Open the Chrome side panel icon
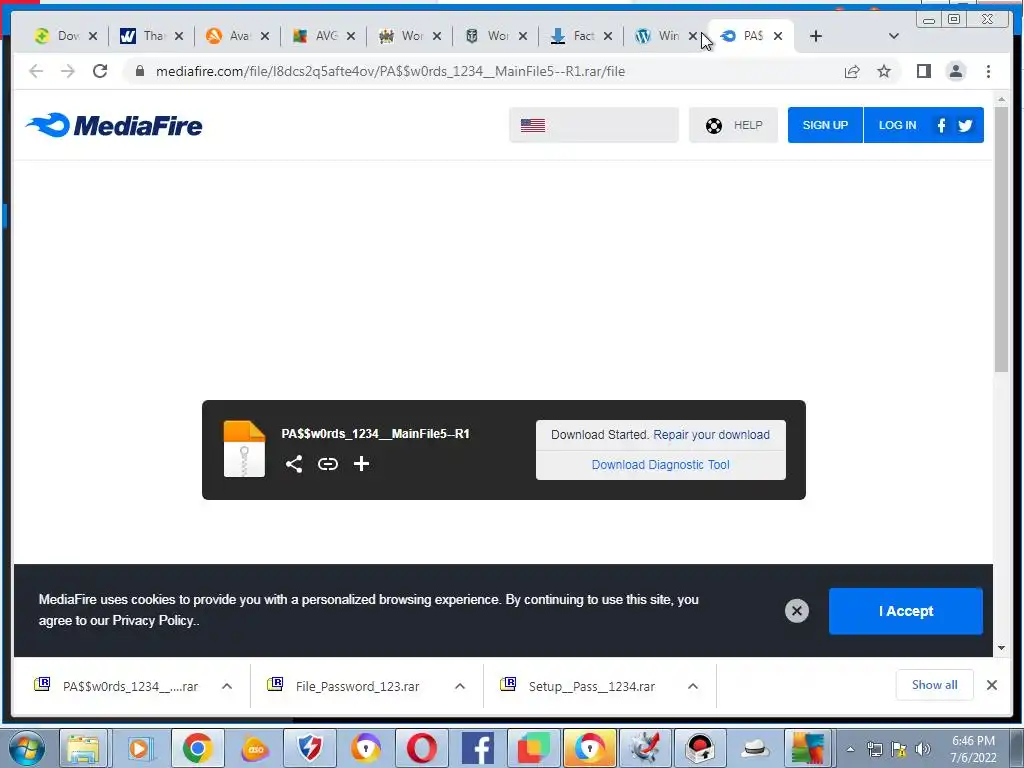 click(x=923, y=71)
